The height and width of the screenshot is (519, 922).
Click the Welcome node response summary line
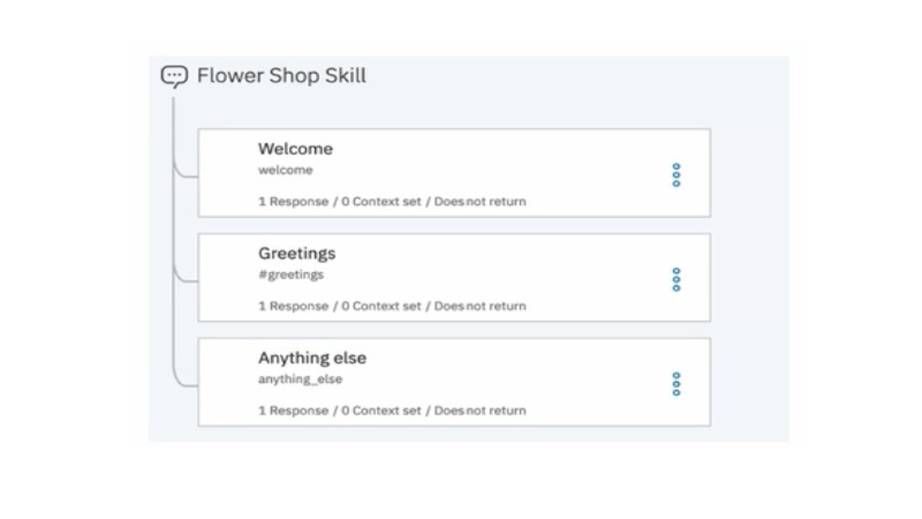click(392, 201)
